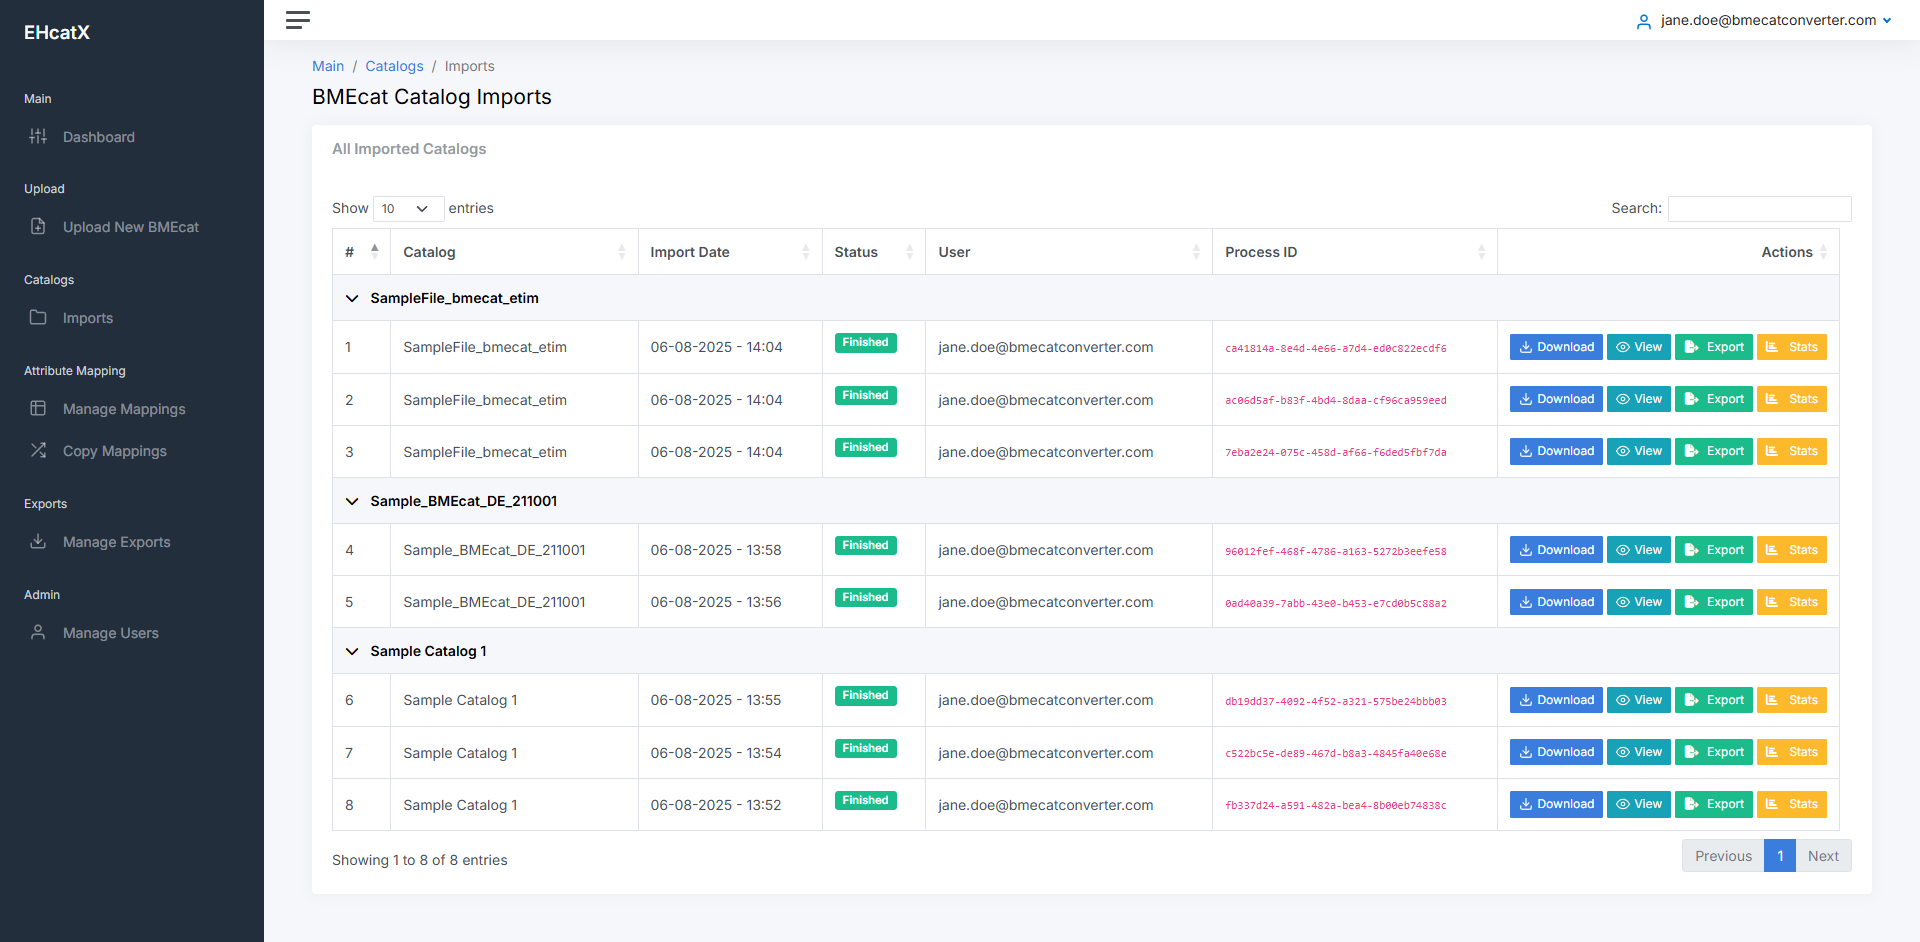Viewport: 1920px width, 942px height.
Task: Follow the Catalogs breadcrumb link
Action: pos(394,66)
